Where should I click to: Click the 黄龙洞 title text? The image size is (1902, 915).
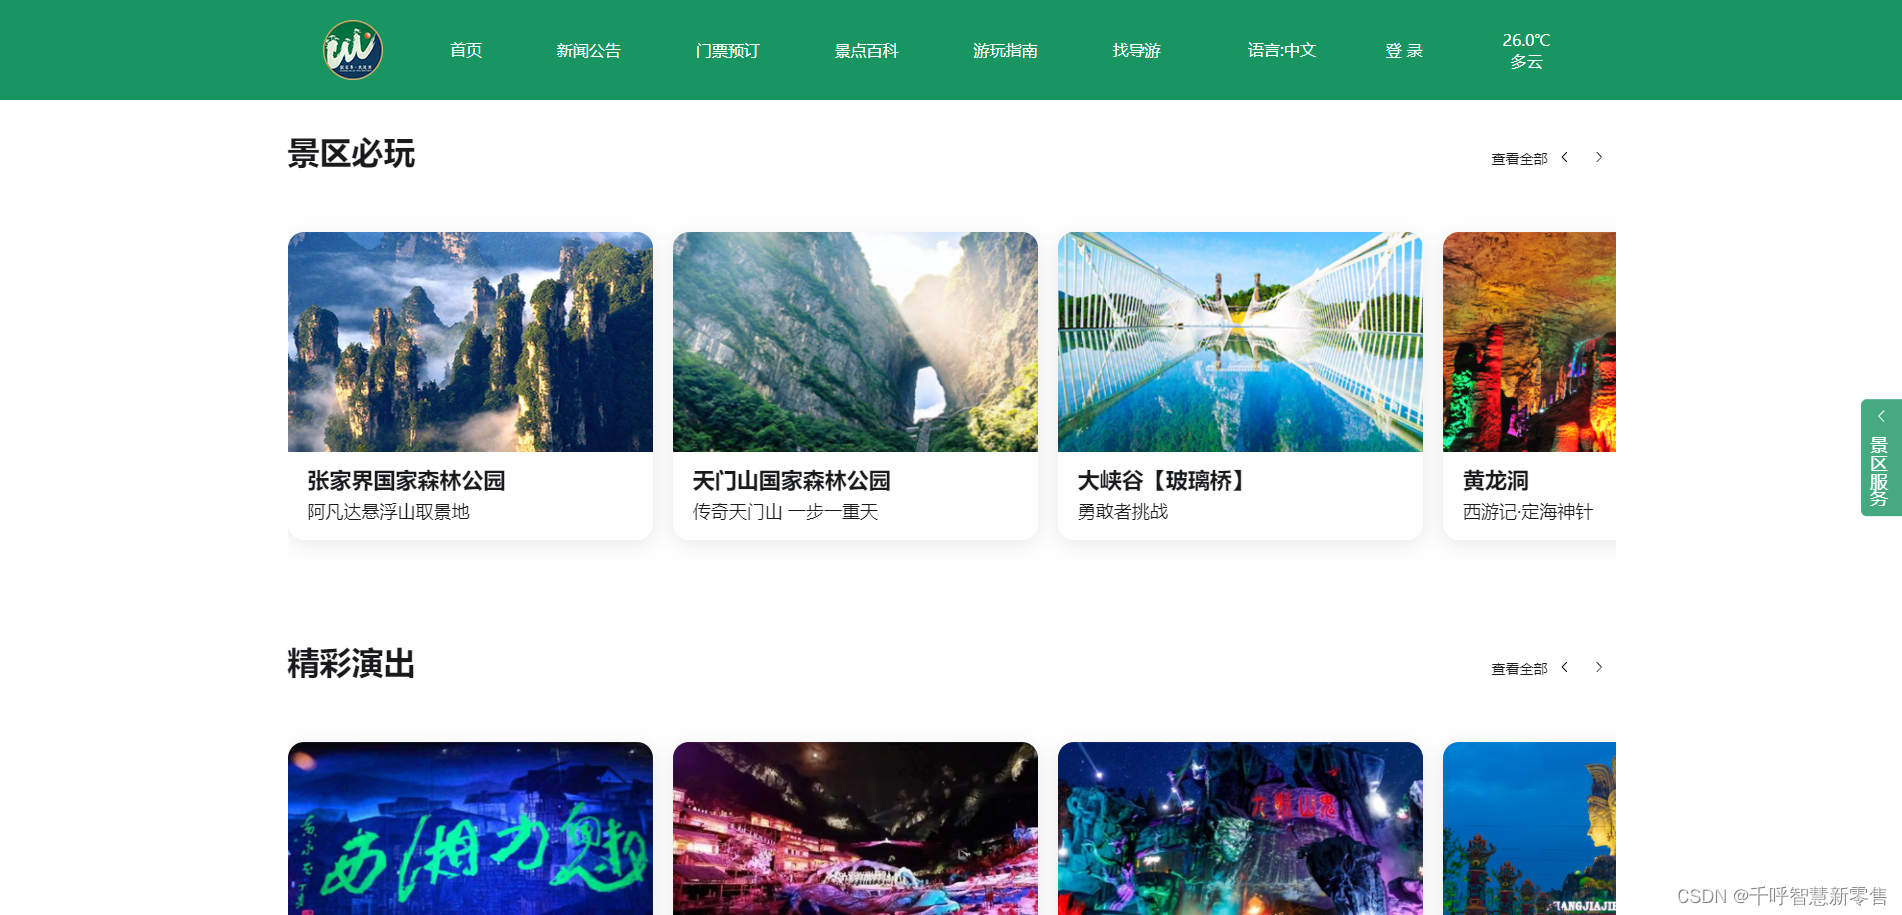click(x=1495, y=481)
